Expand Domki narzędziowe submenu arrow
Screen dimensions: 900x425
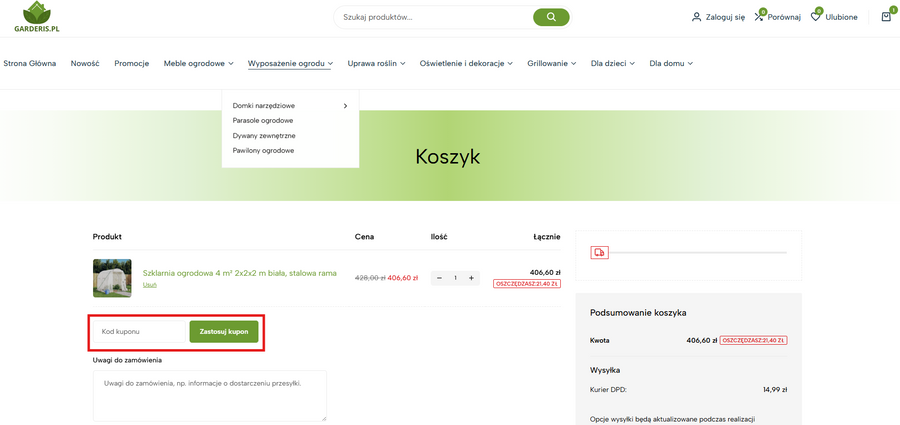345,105
